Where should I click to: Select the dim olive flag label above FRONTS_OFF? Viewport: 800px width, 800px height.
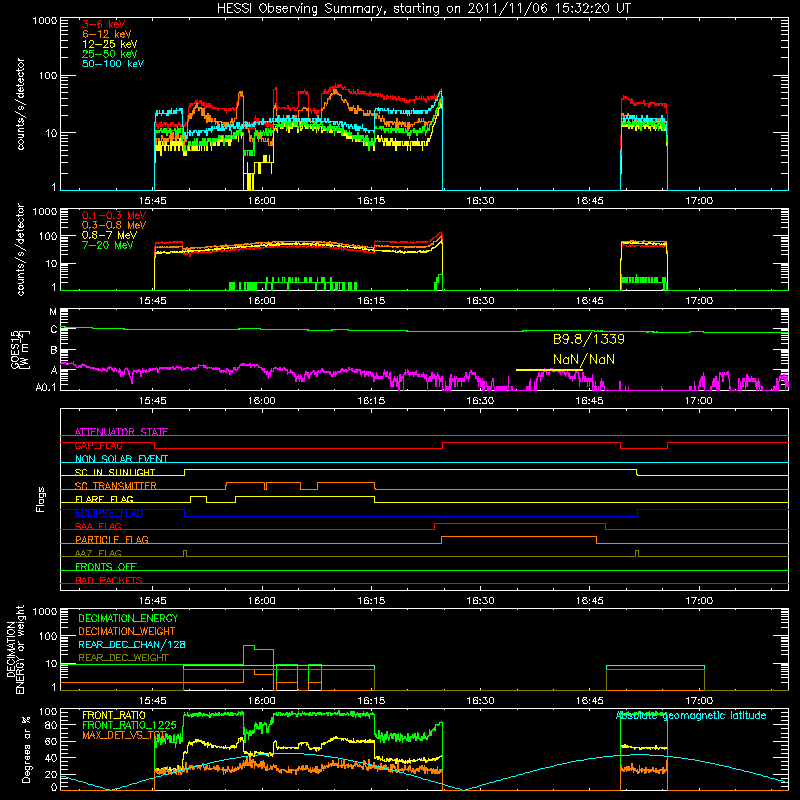tap(98, 554)
